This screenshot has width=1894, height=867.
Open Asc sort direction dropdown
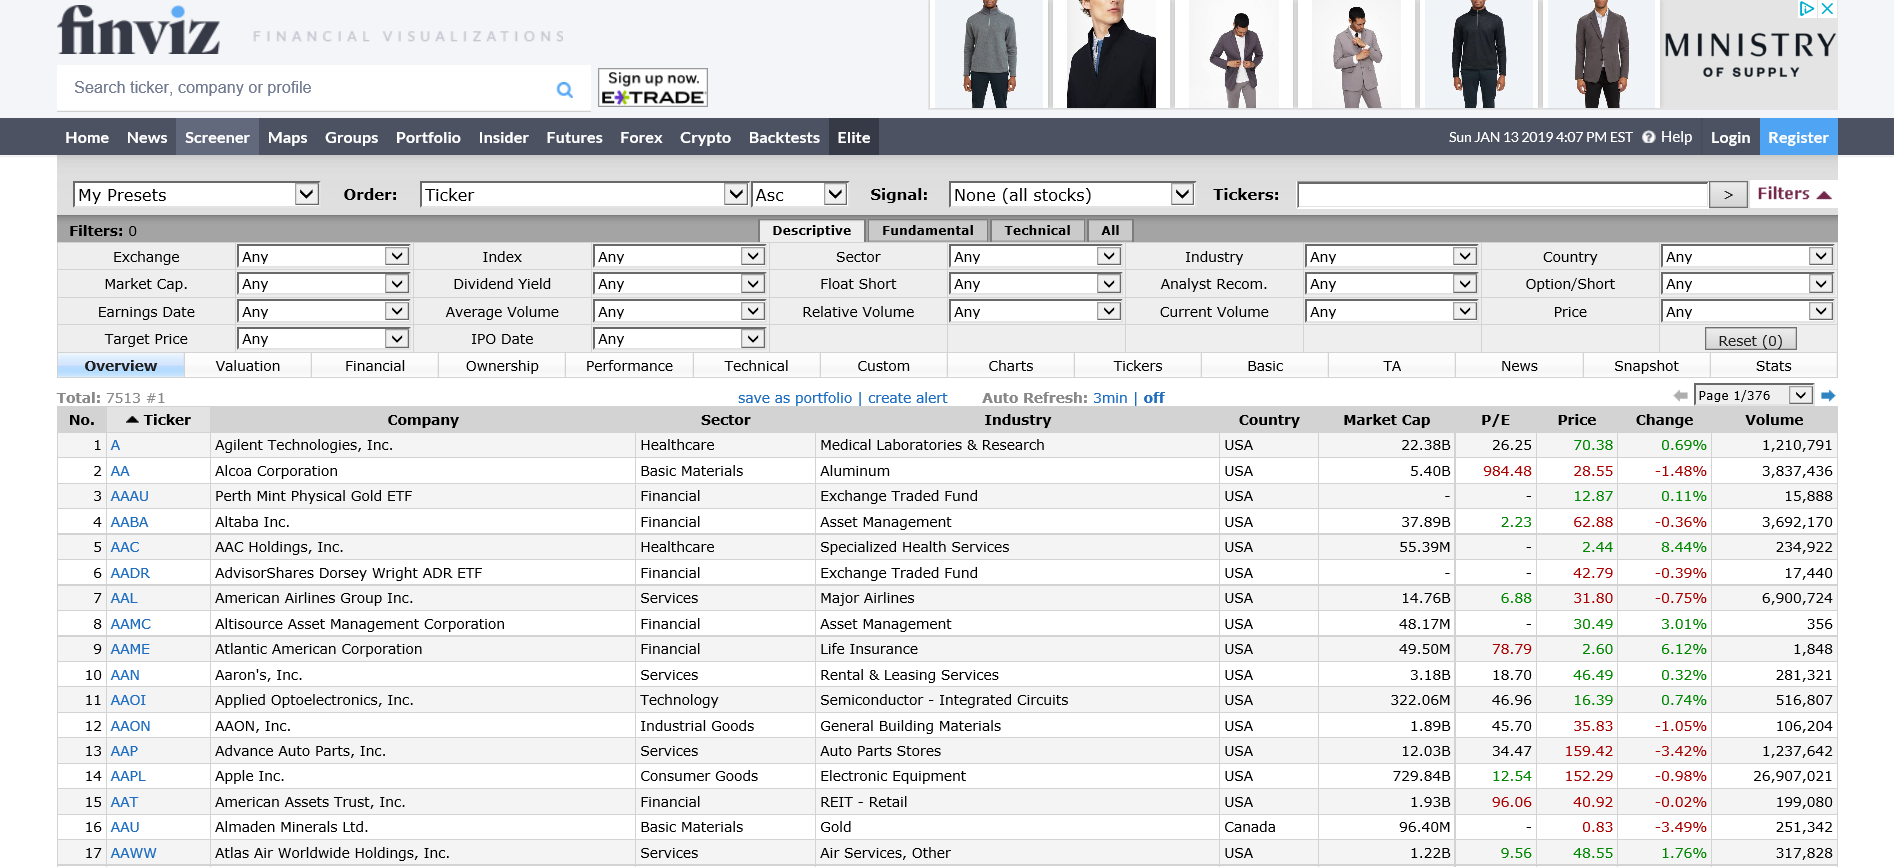point(800,194)
